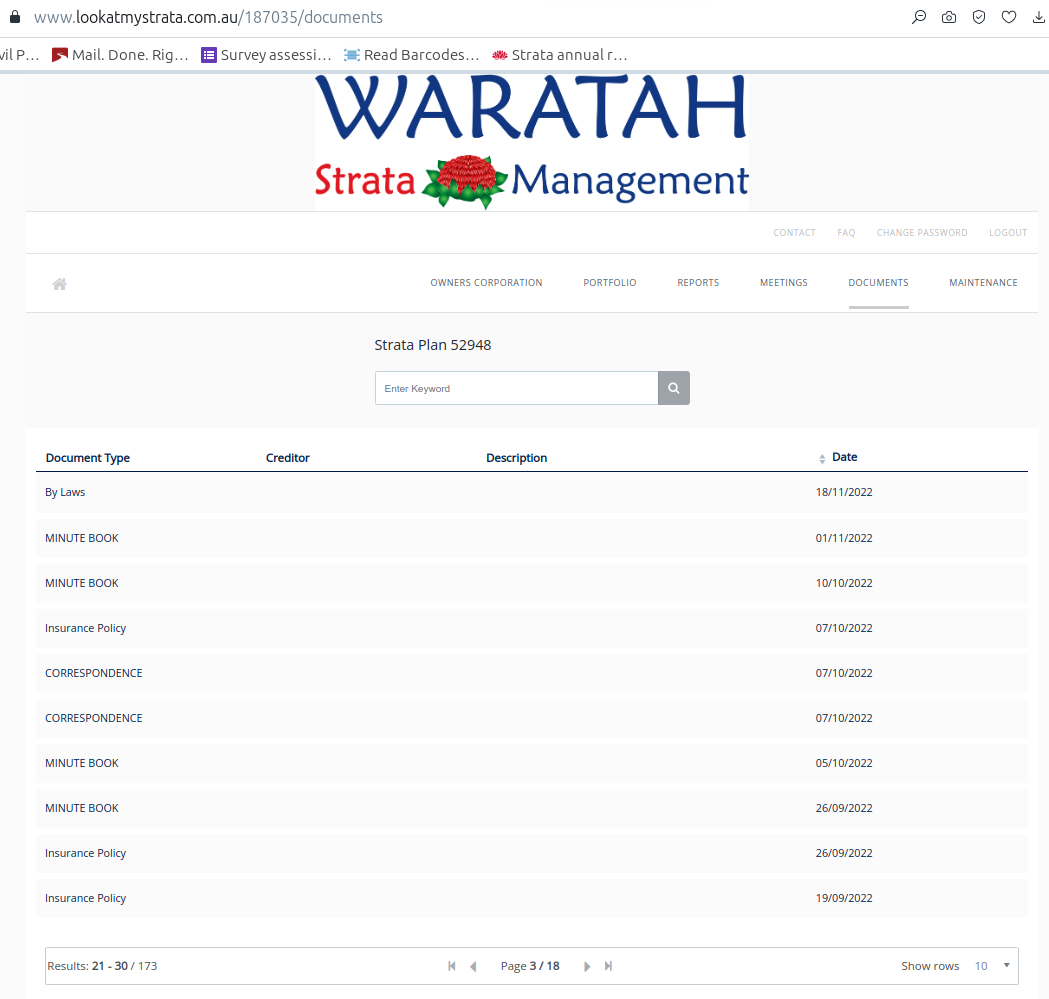Click the Enter Keyword search field

[x=516, y=388]
